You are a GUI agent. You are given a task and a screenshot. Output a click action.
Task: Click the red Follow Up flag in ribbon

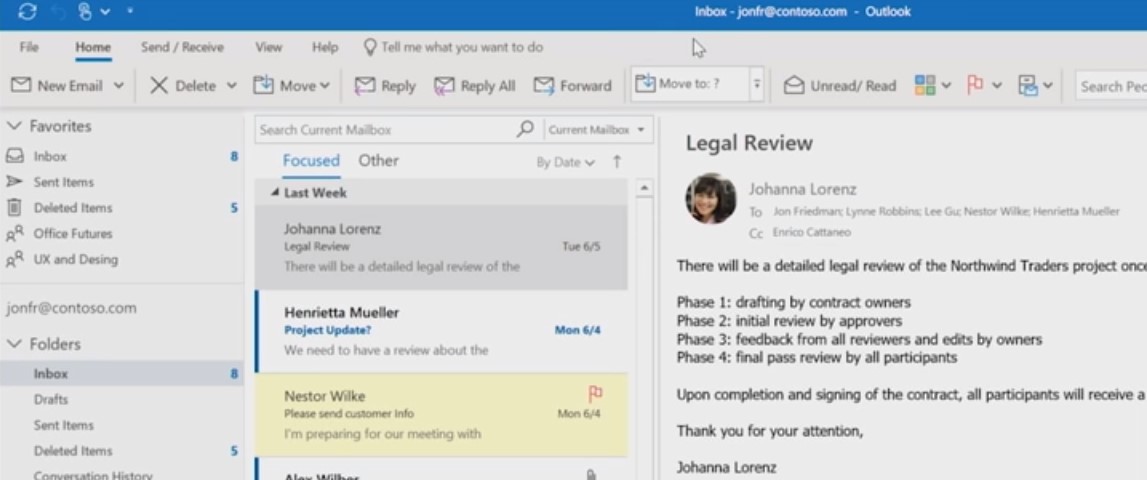(x=974, y=86)
